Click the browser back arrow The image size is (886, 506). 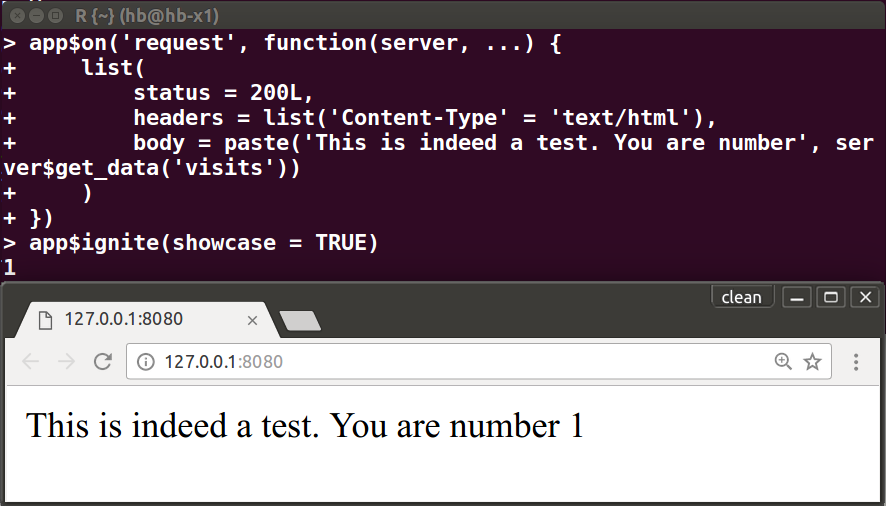pyautogui.click(x=30, y=362)
